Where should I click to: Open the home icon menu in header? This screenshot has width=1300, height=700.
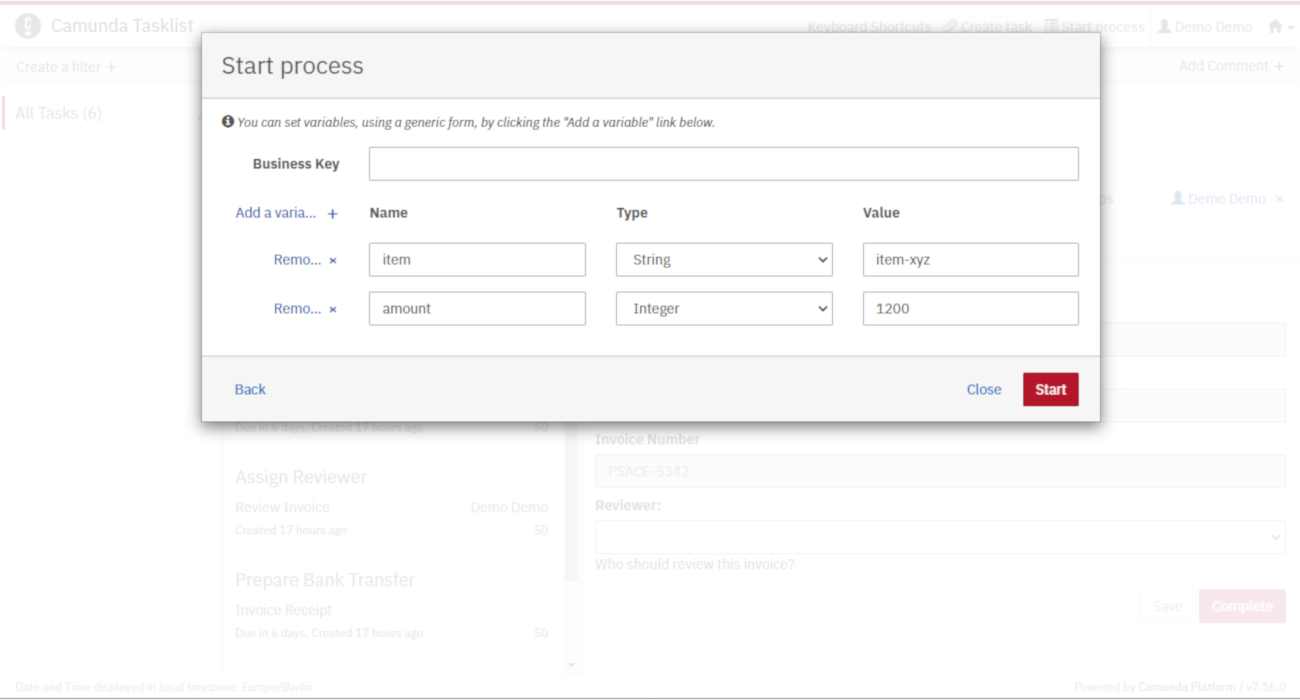[1279, 27]
